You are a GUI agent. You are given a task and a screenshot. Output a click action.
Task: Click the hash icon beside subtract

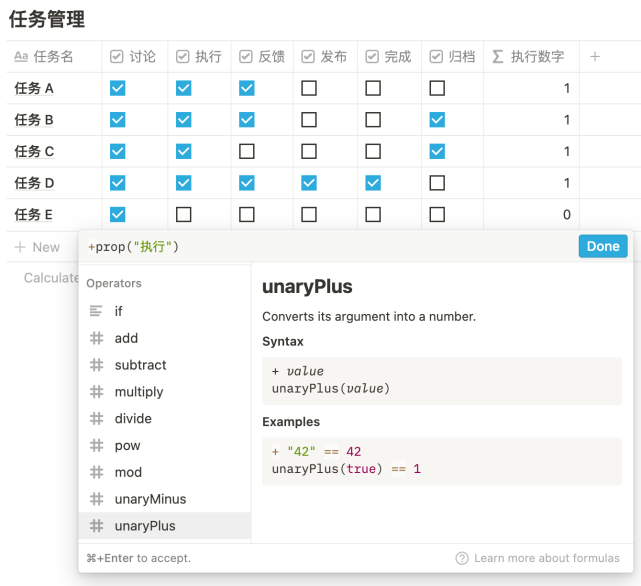(97, 365)
